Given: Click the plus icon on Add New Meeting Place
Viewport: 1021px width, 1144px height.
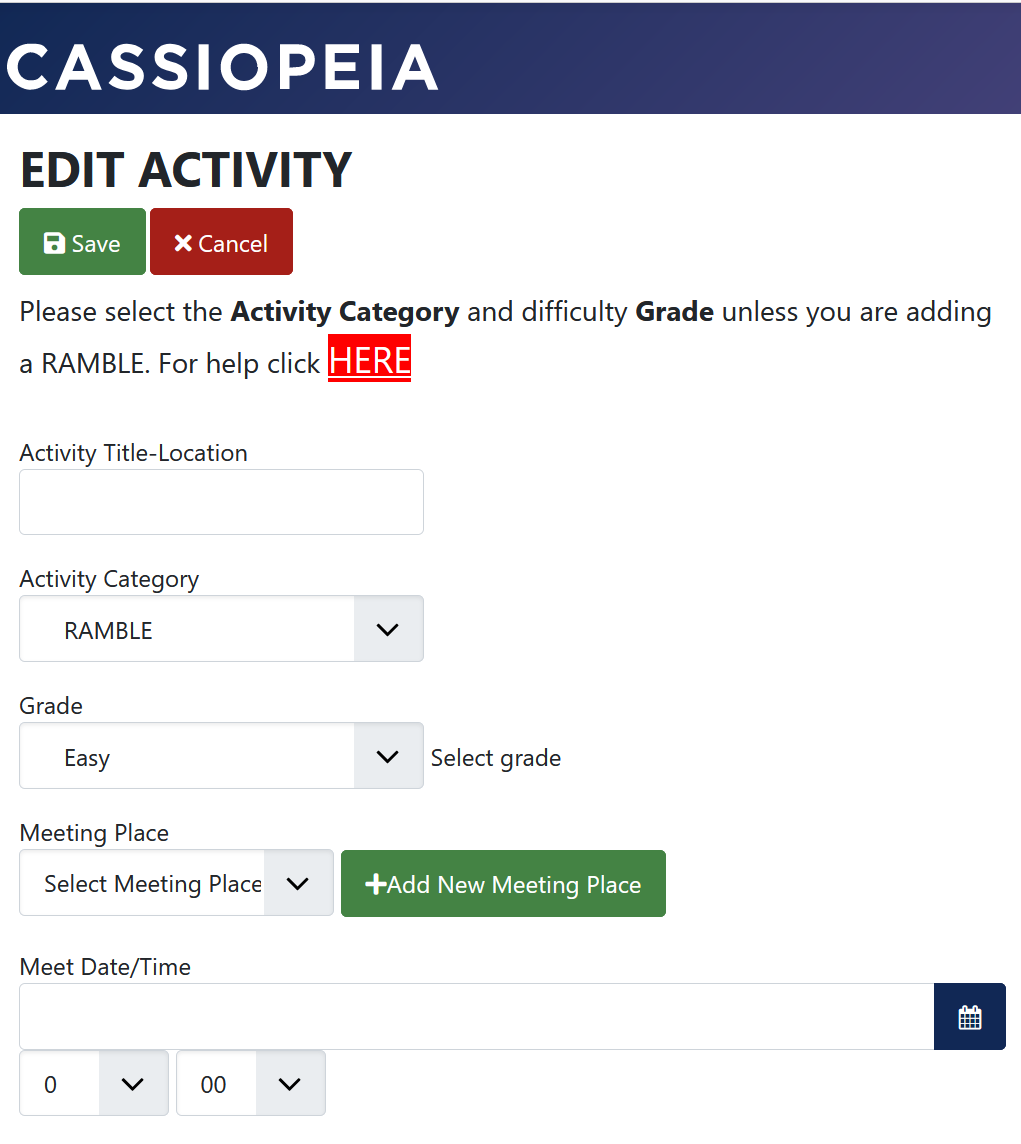Looking at the screenshot, I should (x=375, y=884).
